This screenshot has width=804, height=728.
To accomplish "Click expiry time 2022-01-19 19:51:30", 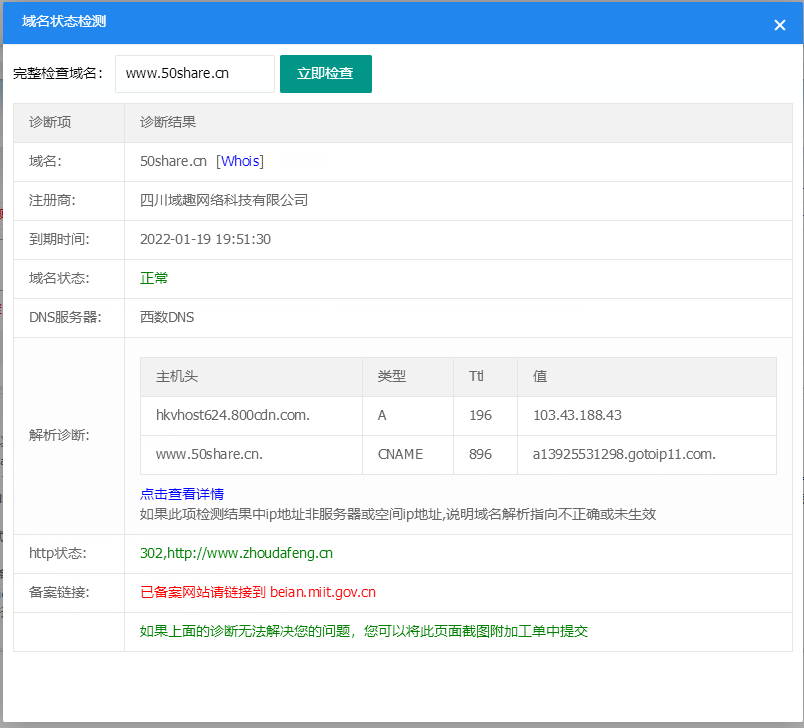I will (205, 239).
